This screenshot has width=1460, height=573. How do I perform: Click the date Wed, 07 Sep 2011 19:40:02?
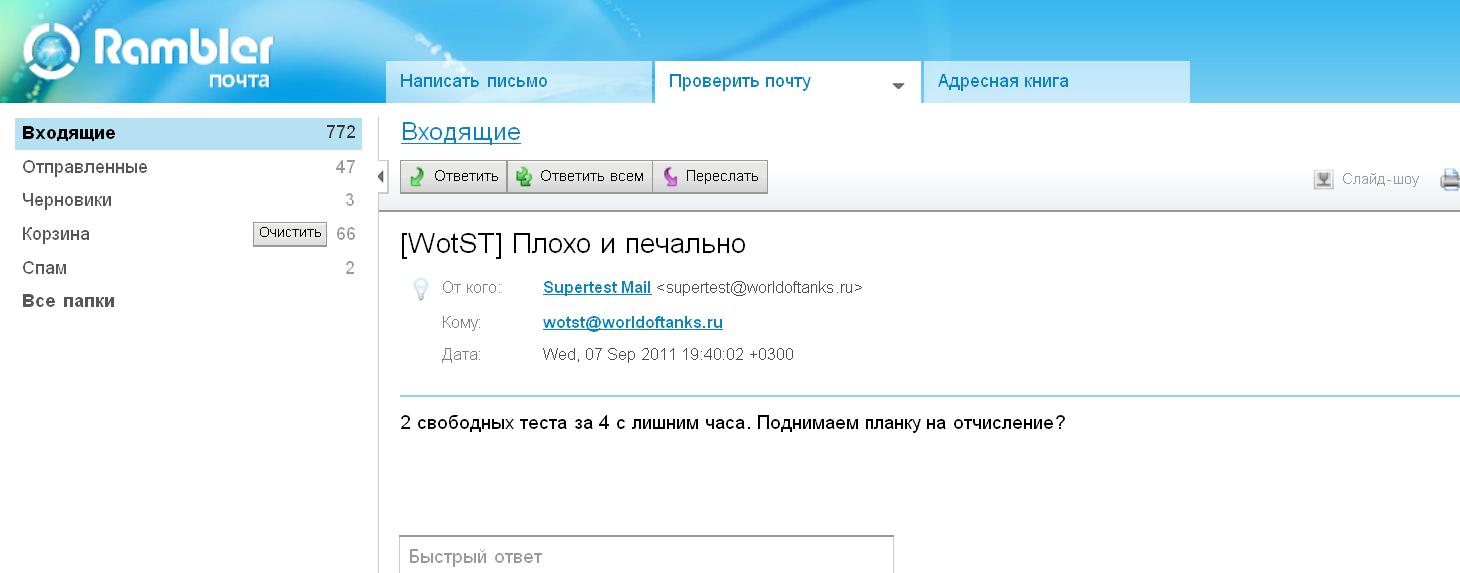668,355
